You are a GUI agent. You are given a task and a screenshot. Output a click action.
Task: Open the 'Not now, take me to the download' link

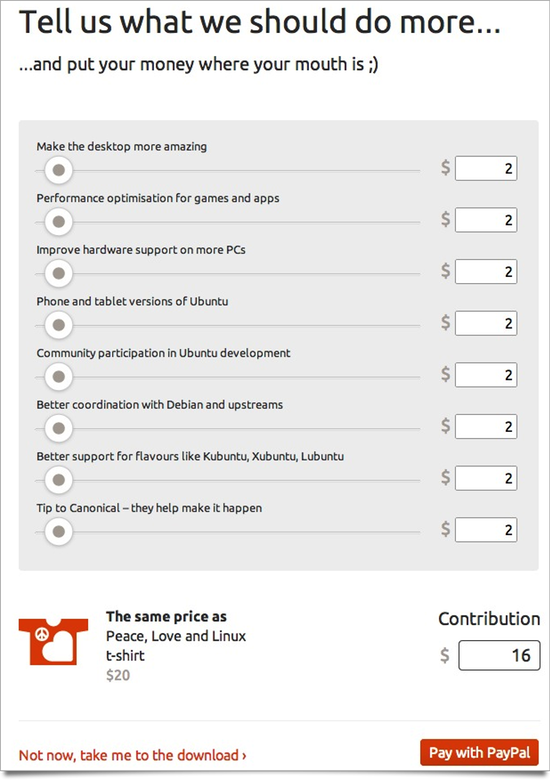pos(132,755)
